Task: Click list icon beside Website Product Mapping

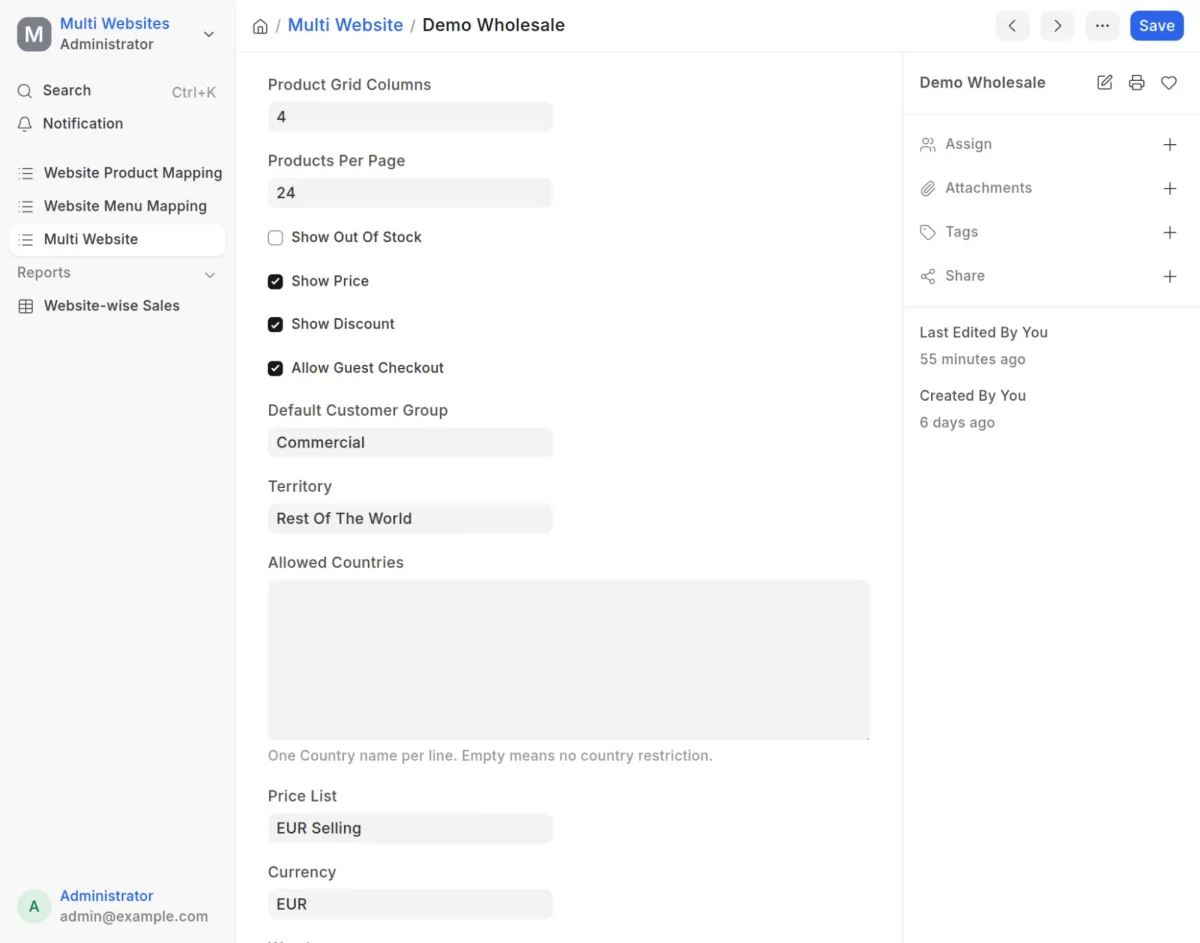Action: (x=26, y=173)
